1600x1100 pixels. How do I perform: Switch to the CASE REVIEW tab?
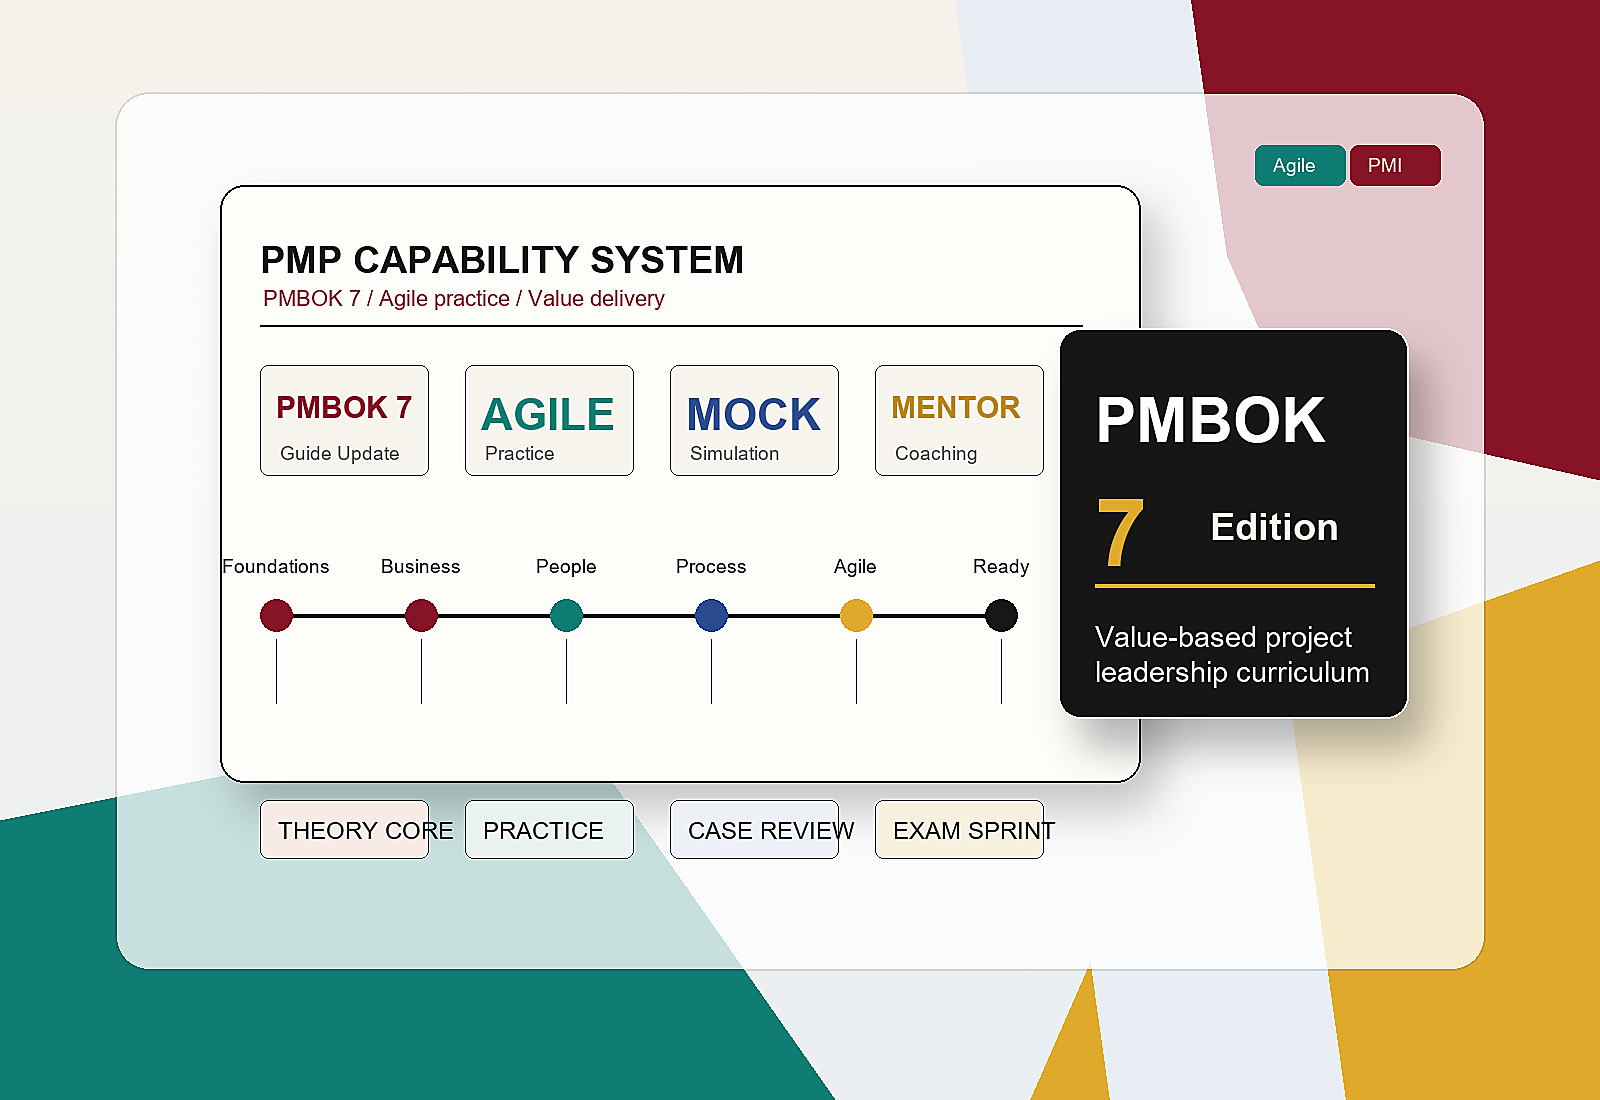754,829
